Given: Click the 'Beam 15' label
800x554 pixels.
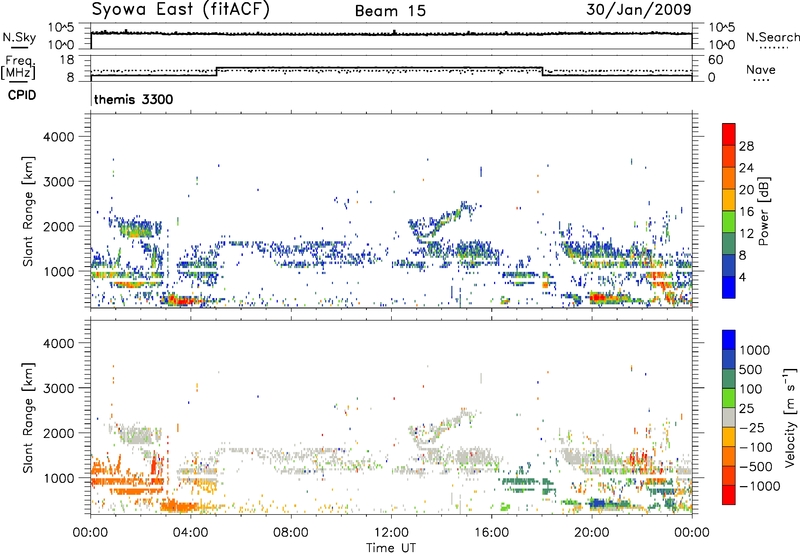Looking at the screenshot, I should point(390,11).
